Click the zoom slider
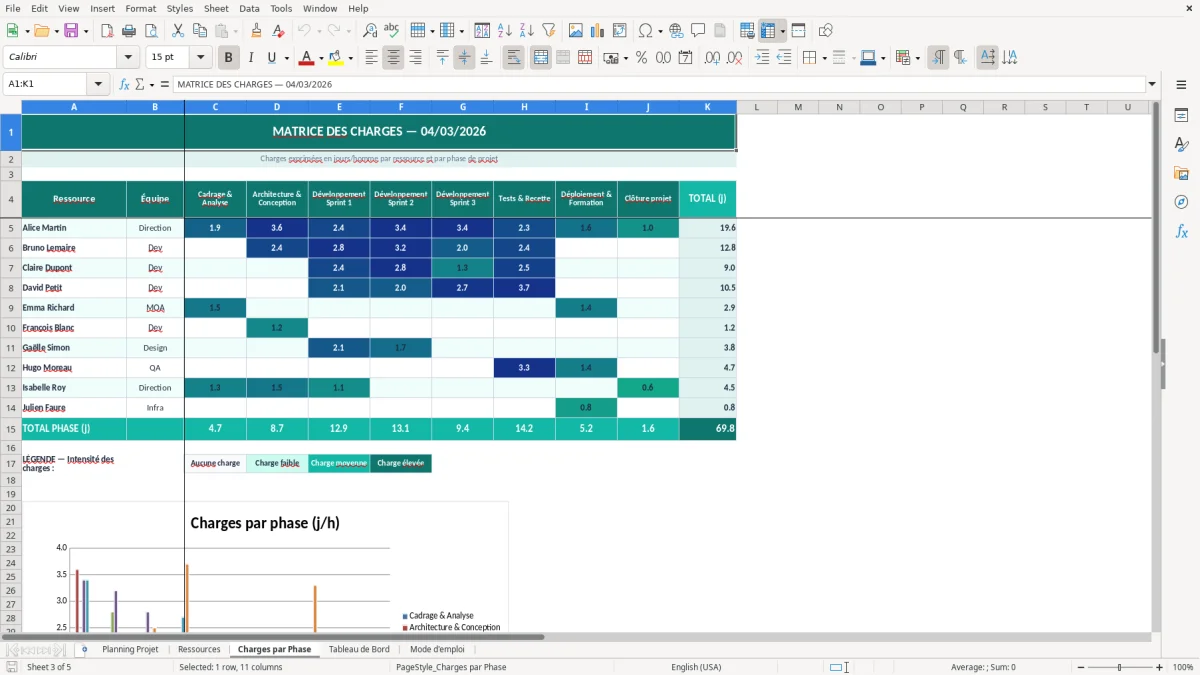1200x675 pixels. click(1119, 667)
